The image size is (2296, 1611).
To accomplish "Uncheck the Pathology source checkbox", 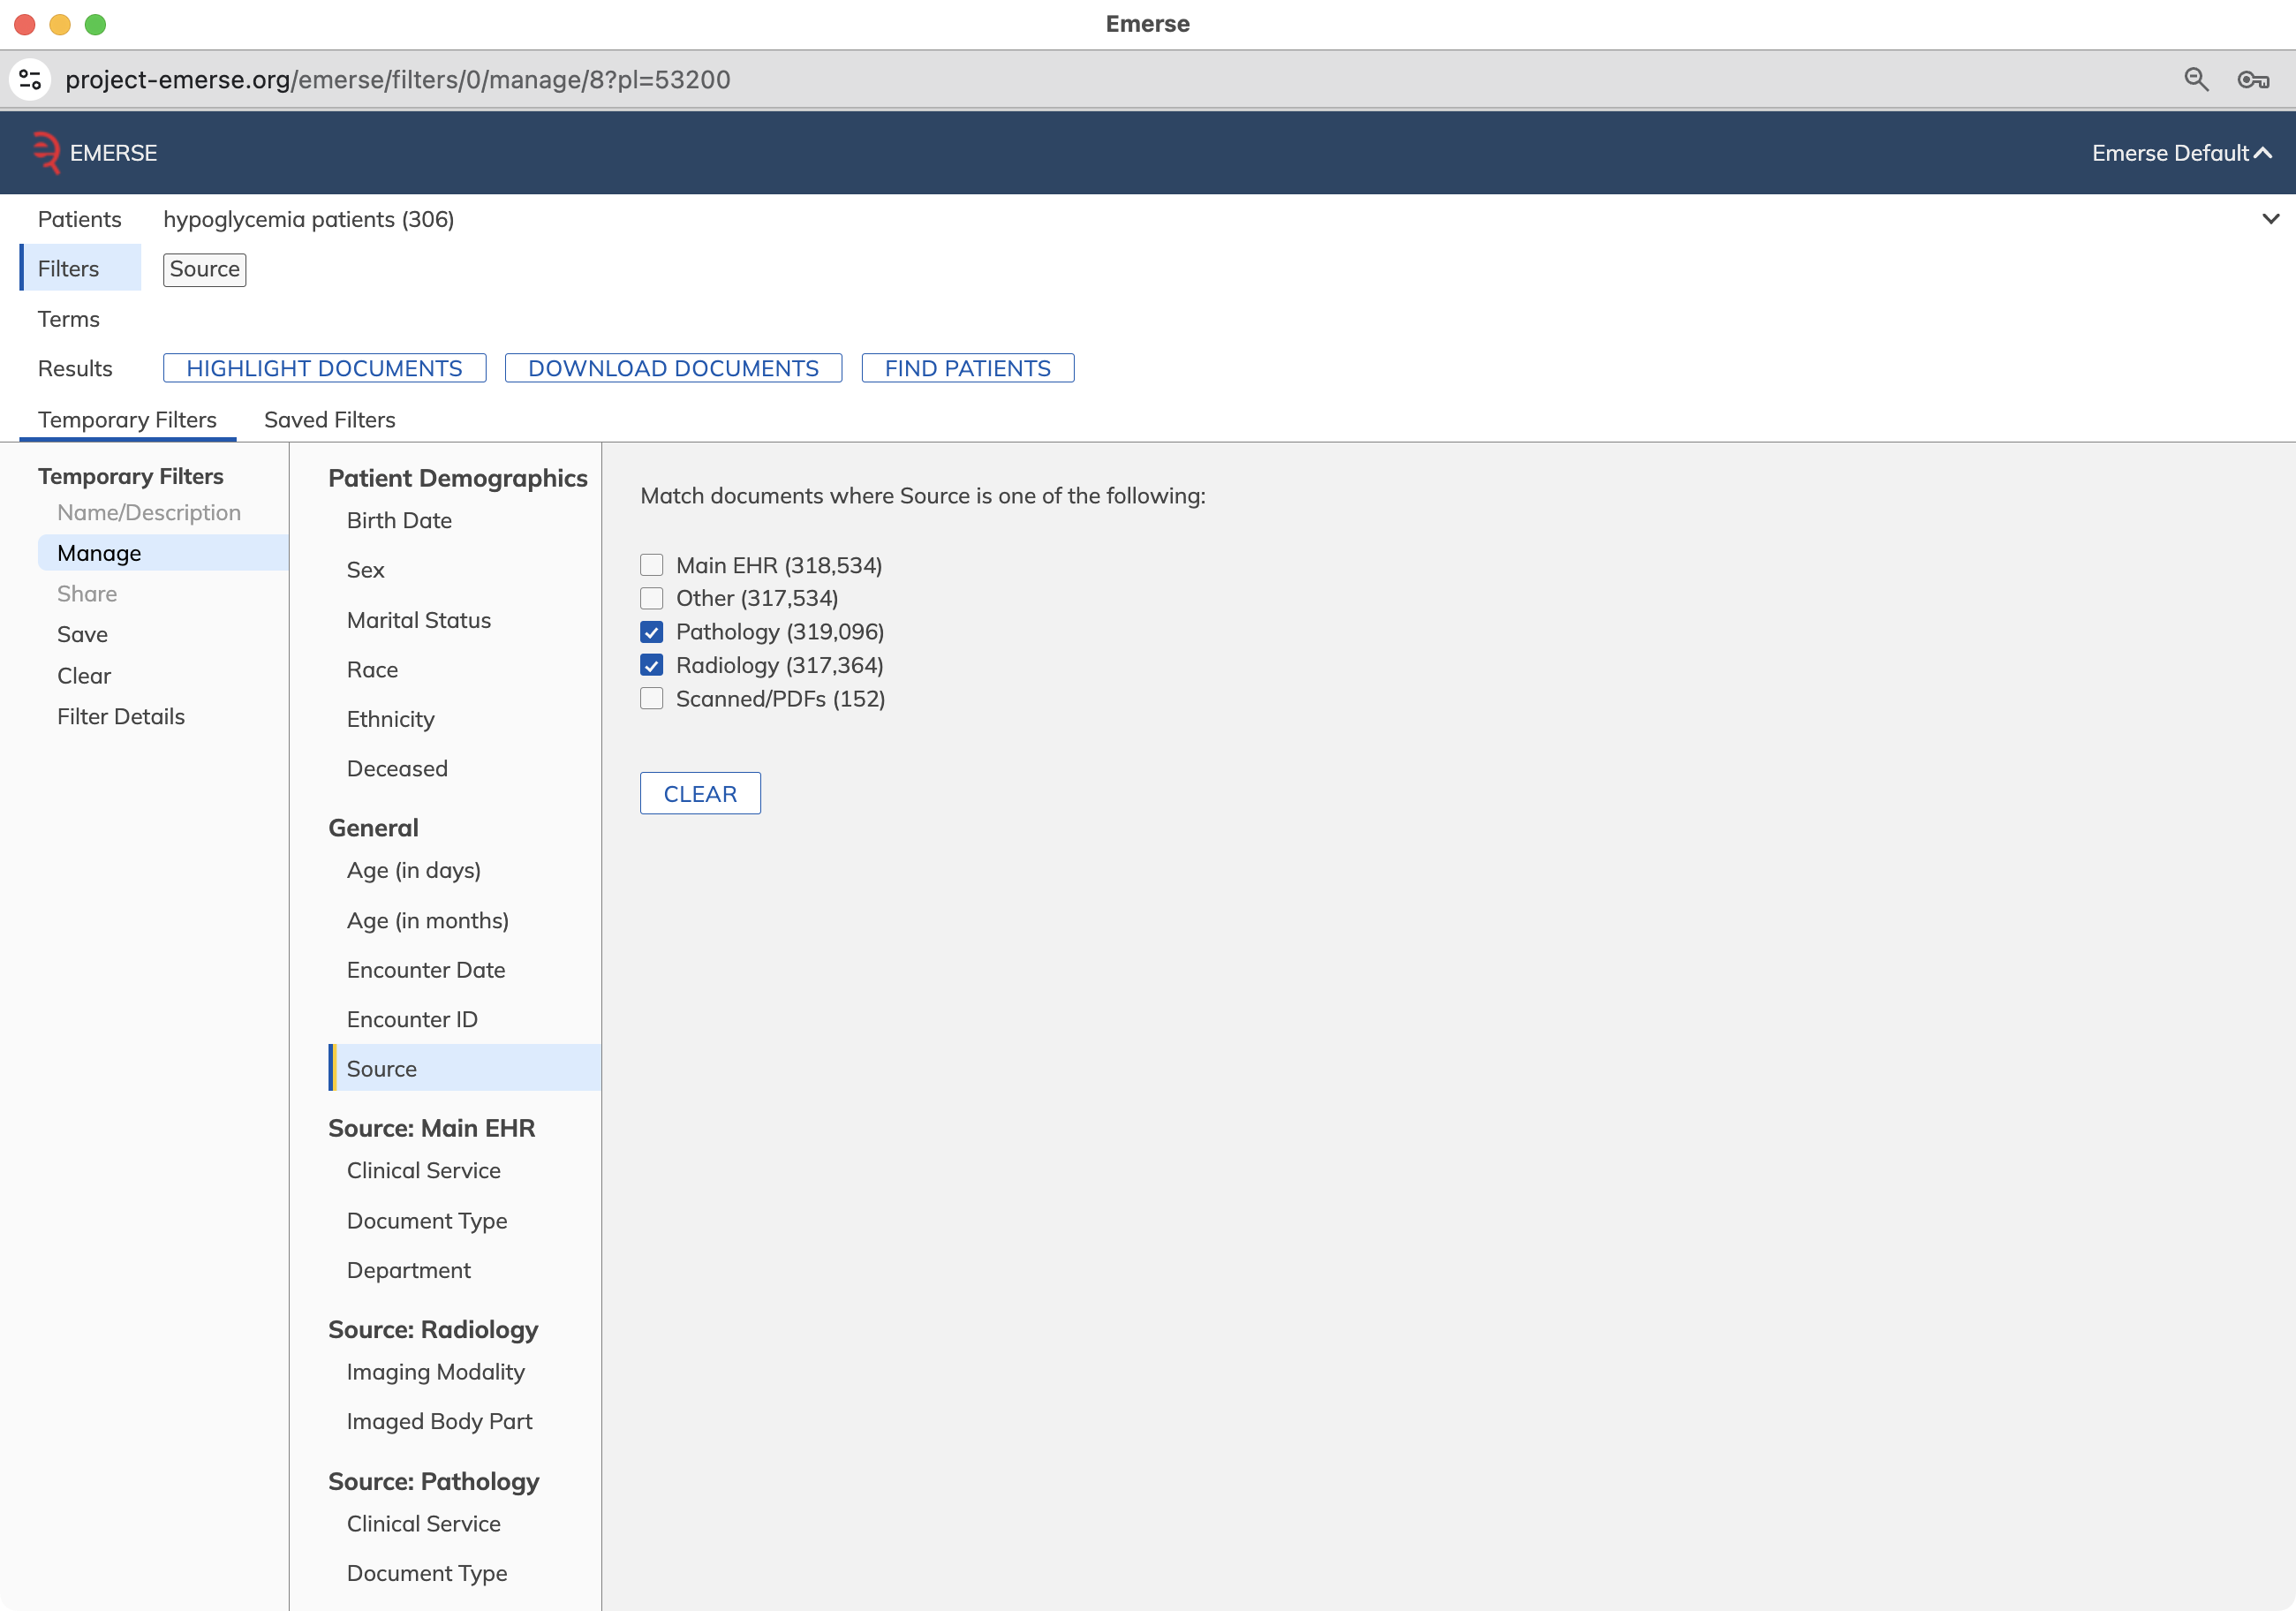I will tap(652, 632).
